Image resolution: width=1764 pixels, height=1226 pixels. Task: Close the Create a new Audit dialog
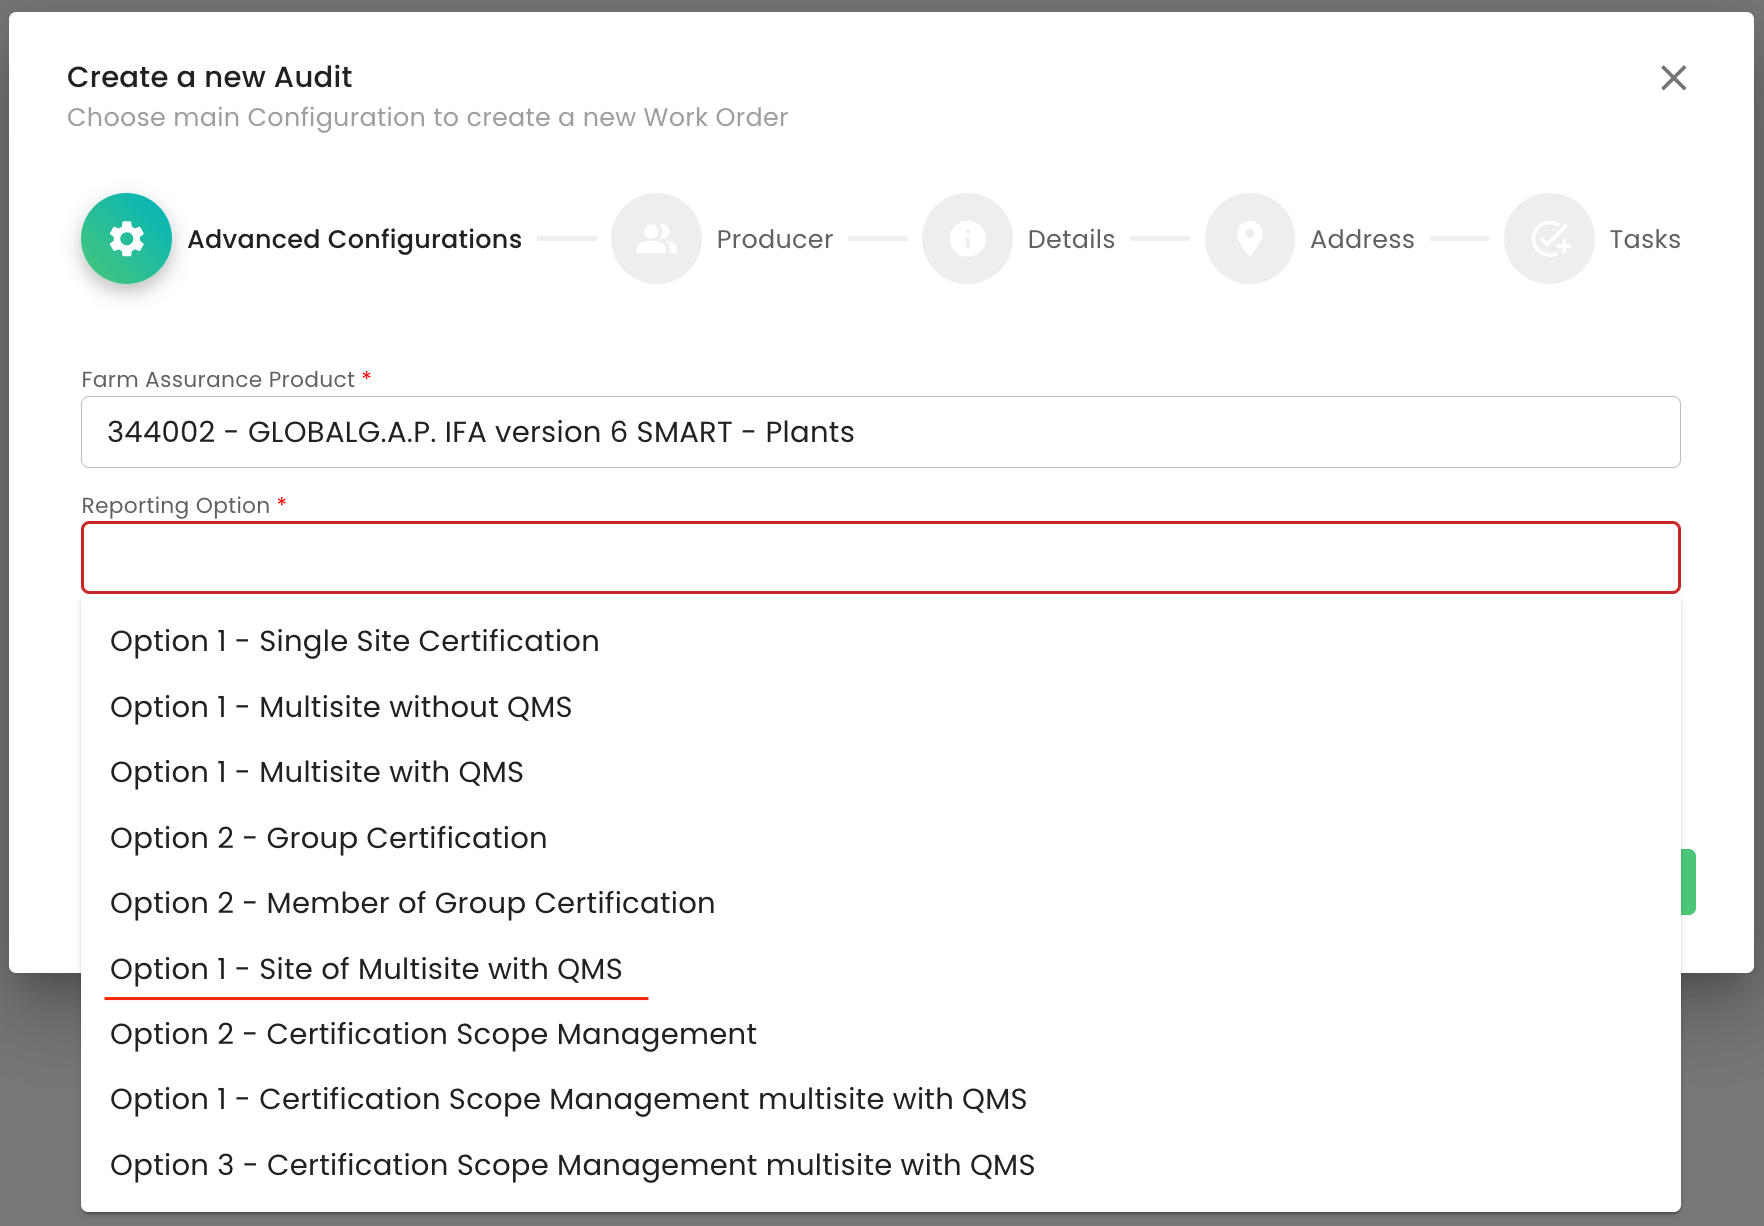click(x=1674, y=78)
